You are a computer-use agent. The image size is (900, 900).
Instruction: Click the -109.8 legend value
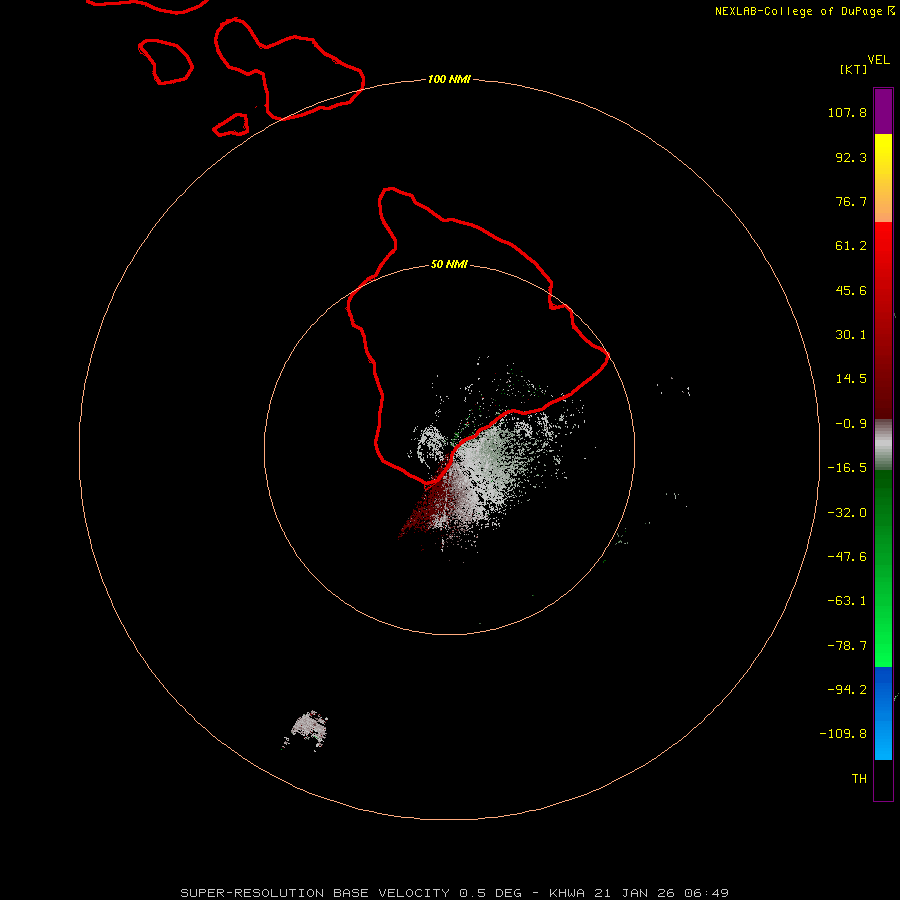click(x=843, y=734)
